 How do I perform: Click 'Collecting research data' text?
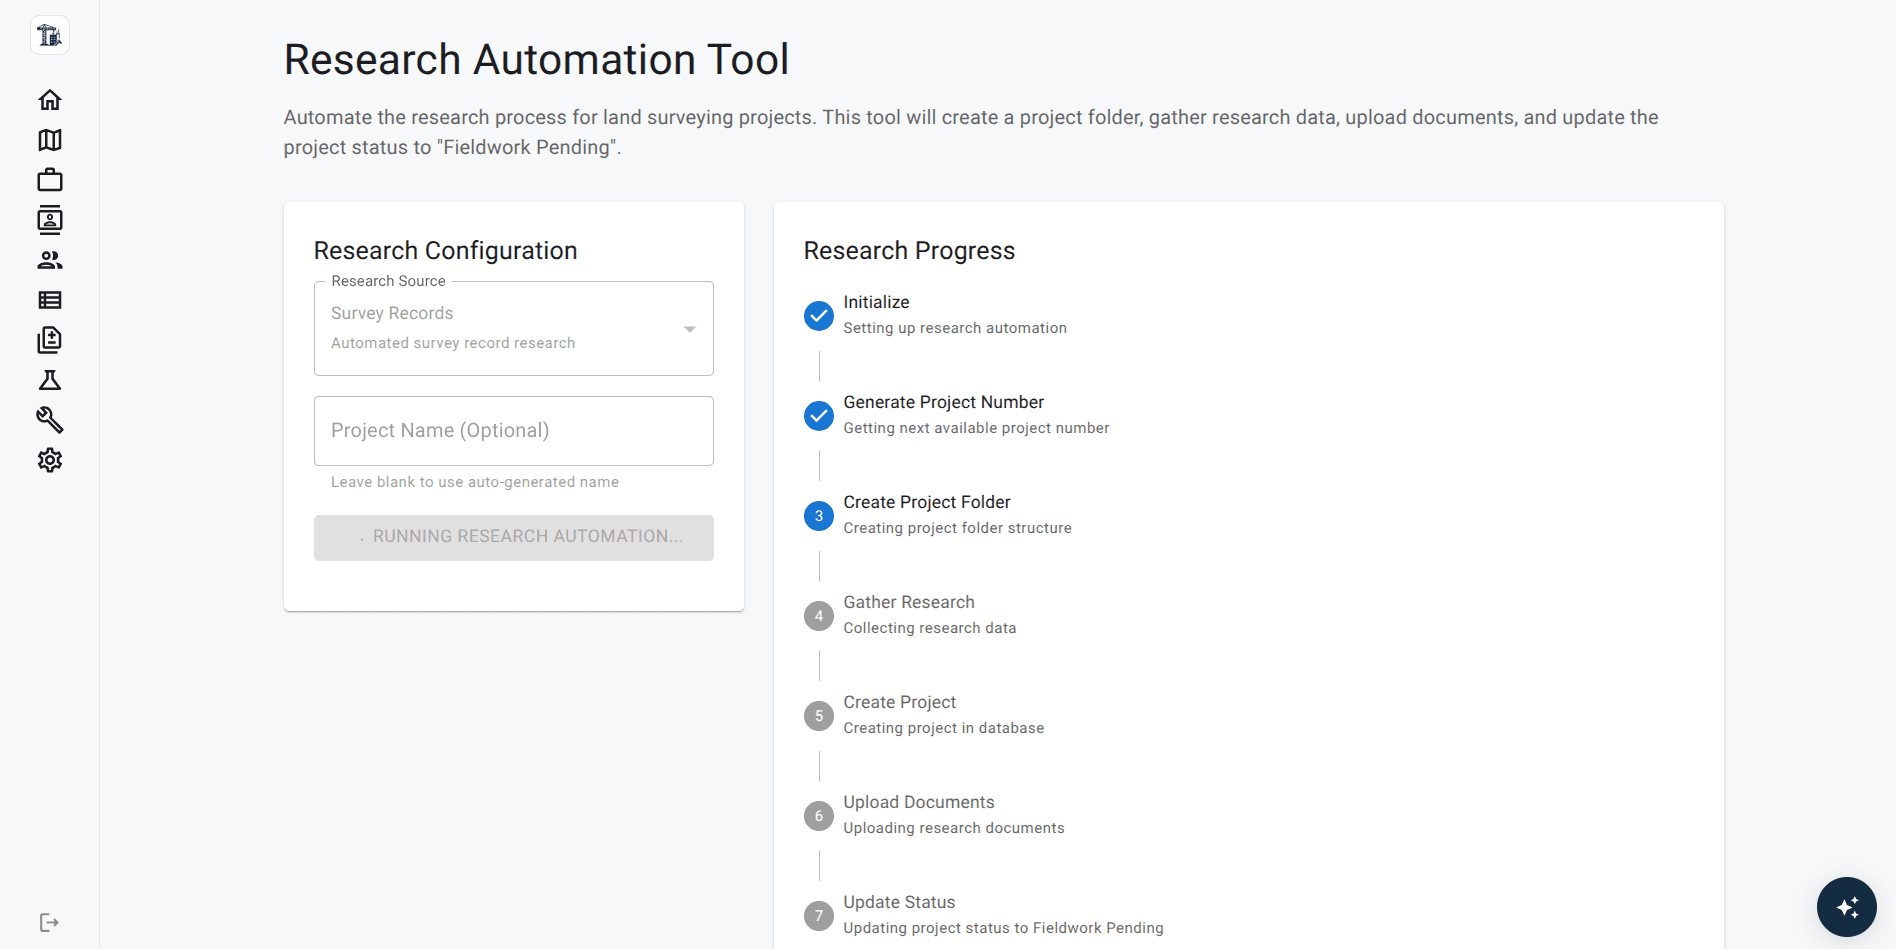pos(929,628)
